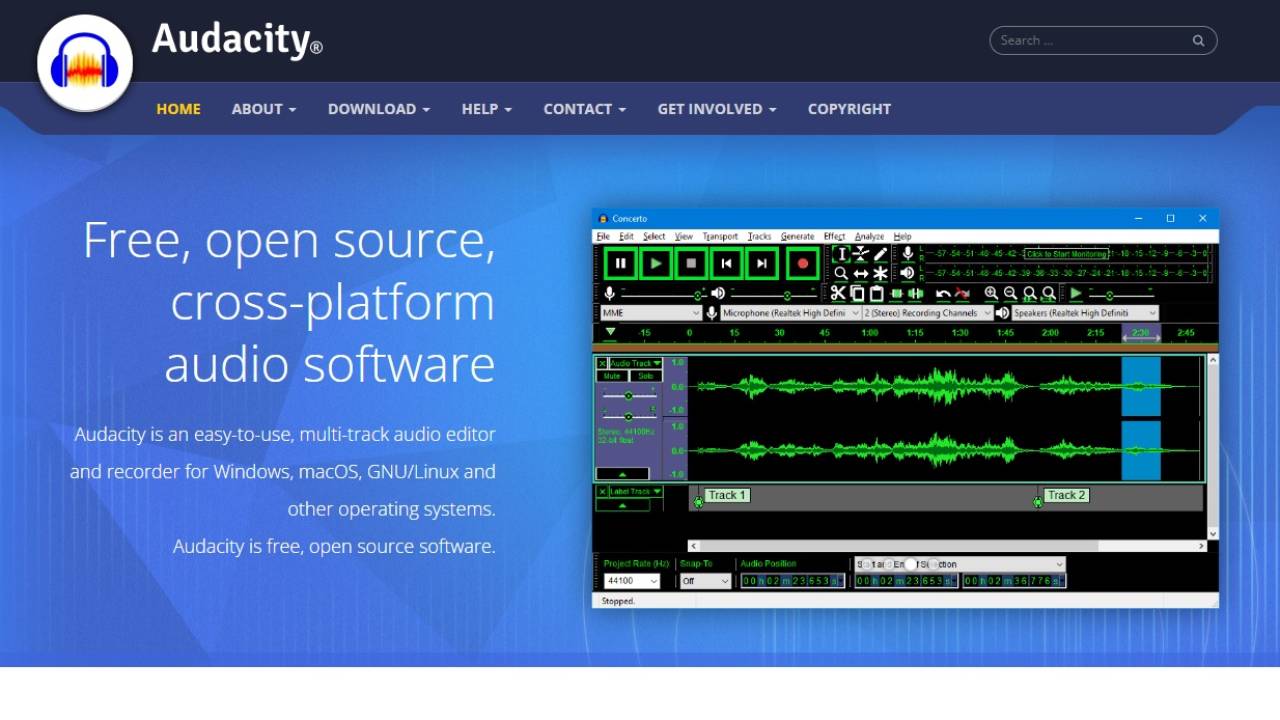Click the Zoom Out magnifier icon

pyautogui.click(x=1010, y=293)
